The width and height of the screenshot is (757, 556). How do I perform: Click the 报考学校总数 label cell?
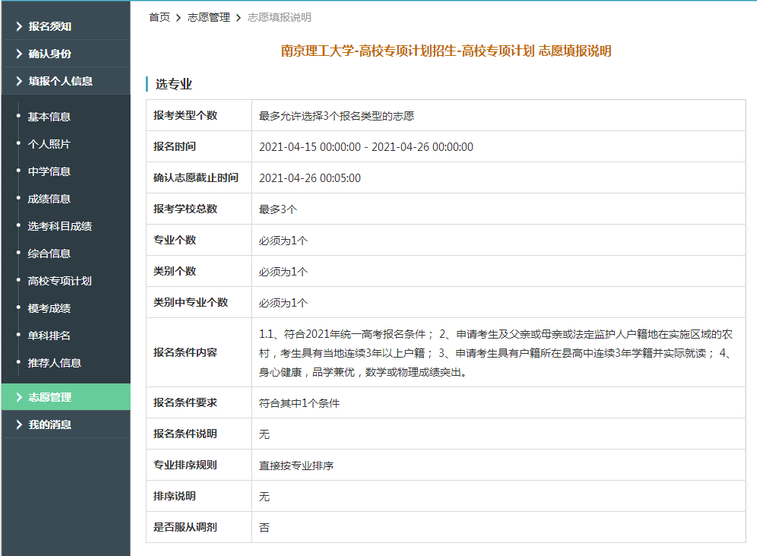[199, 209]
